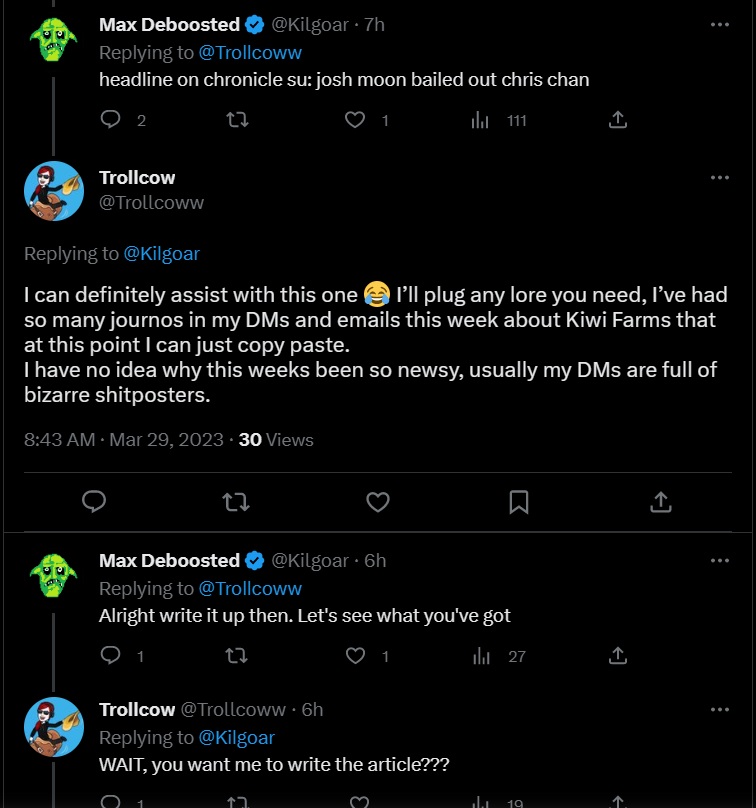Like Max Deboosted's headline tweet
This screenshot has height=808, width=756.
pyautogui.click(x=355, y=120)
